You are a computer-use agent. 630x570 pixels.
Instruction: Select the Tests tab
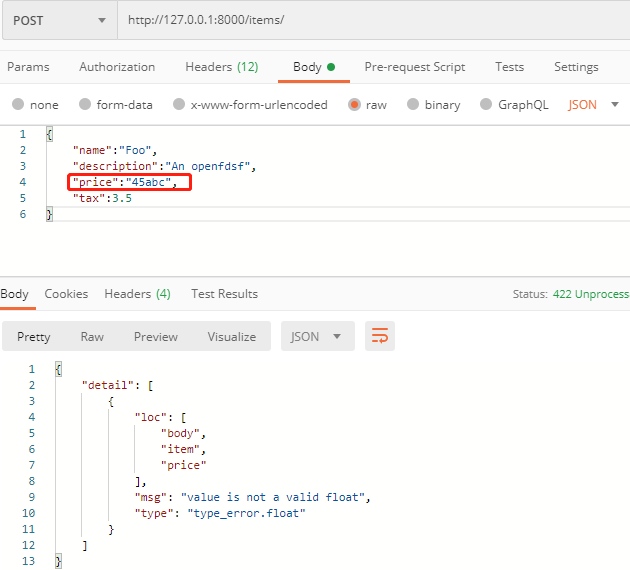click(x=509, y=67)
